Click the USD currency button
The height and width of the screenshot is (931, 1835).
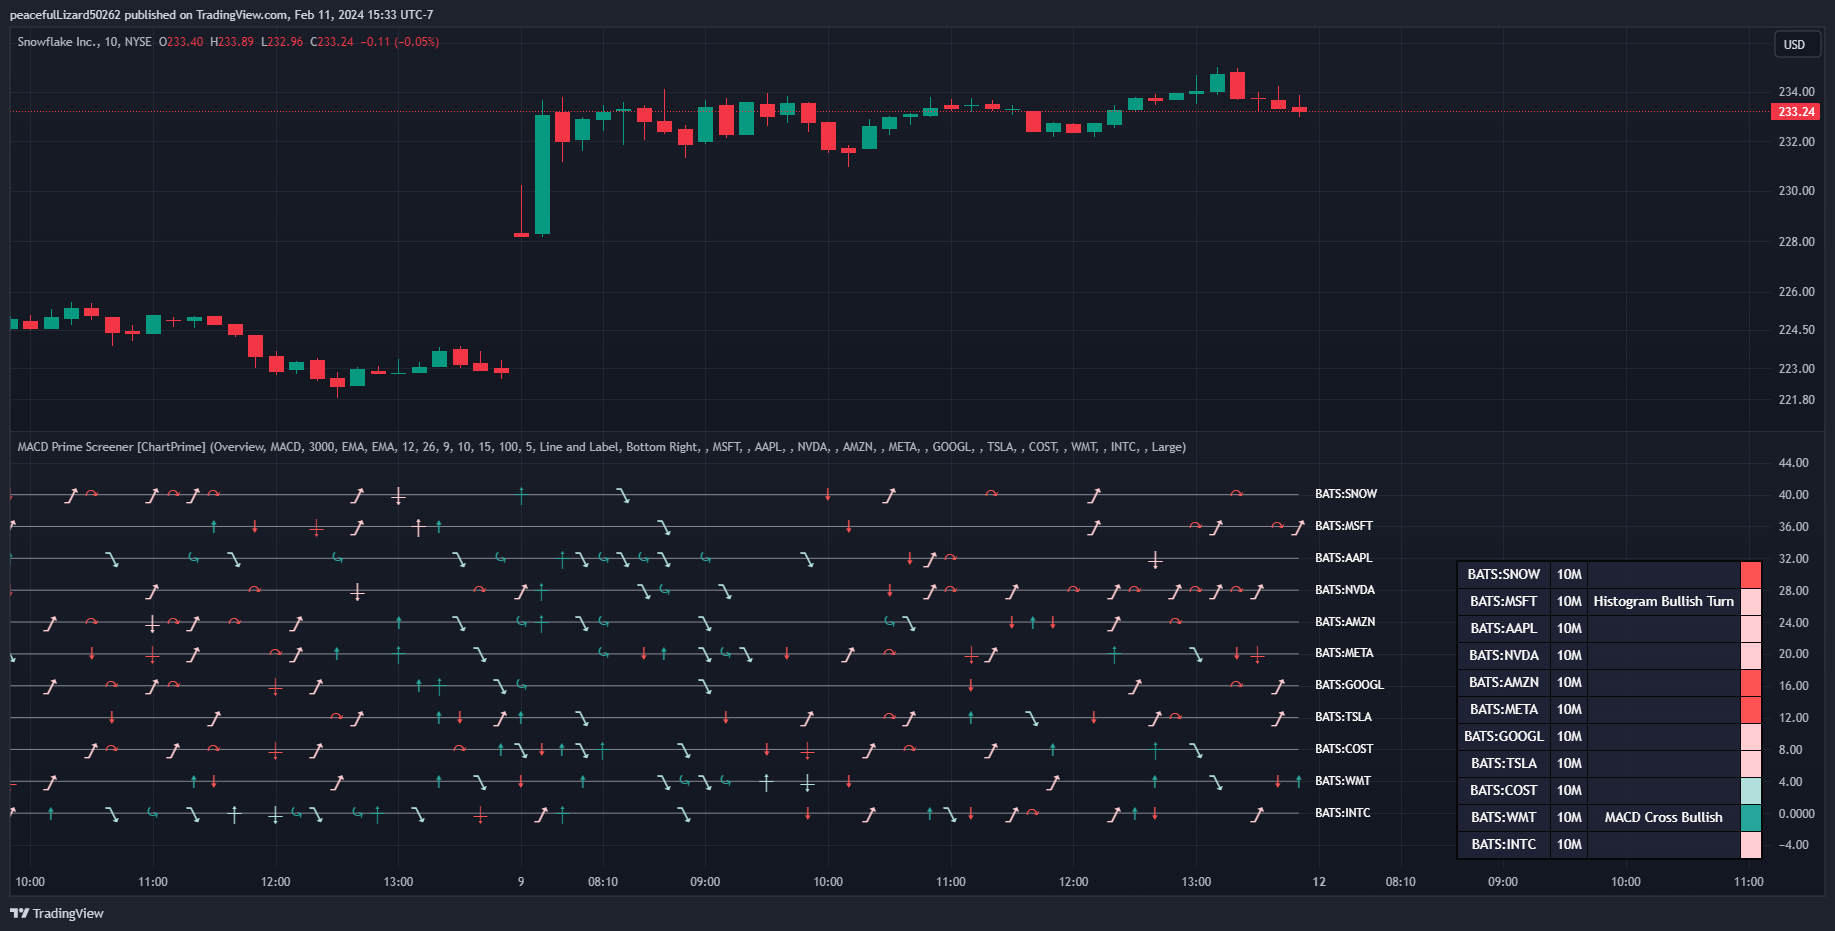click(1795, 44)
